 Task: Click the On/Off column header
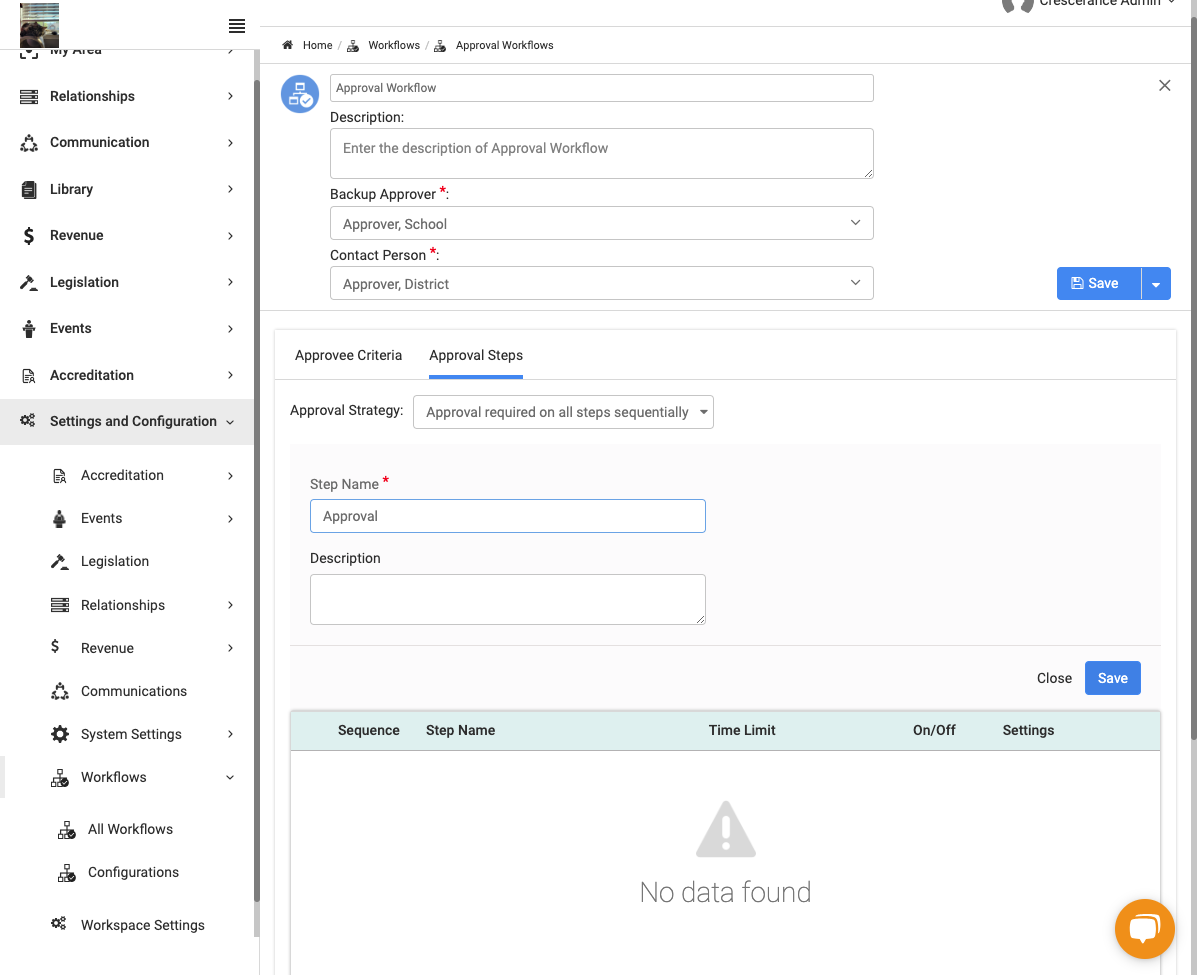[x=934, y=731]
